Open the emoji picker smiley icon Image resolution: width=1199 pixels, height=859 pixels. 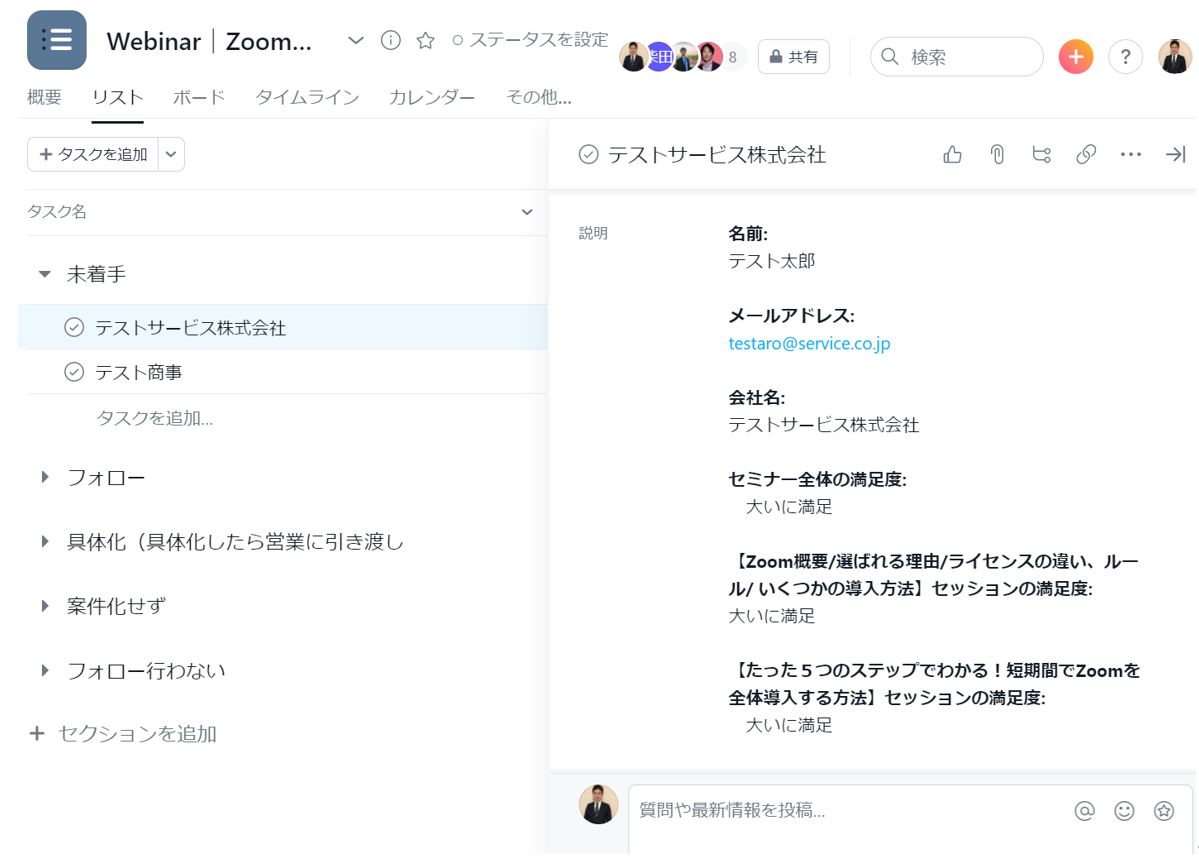(1124, 811)
